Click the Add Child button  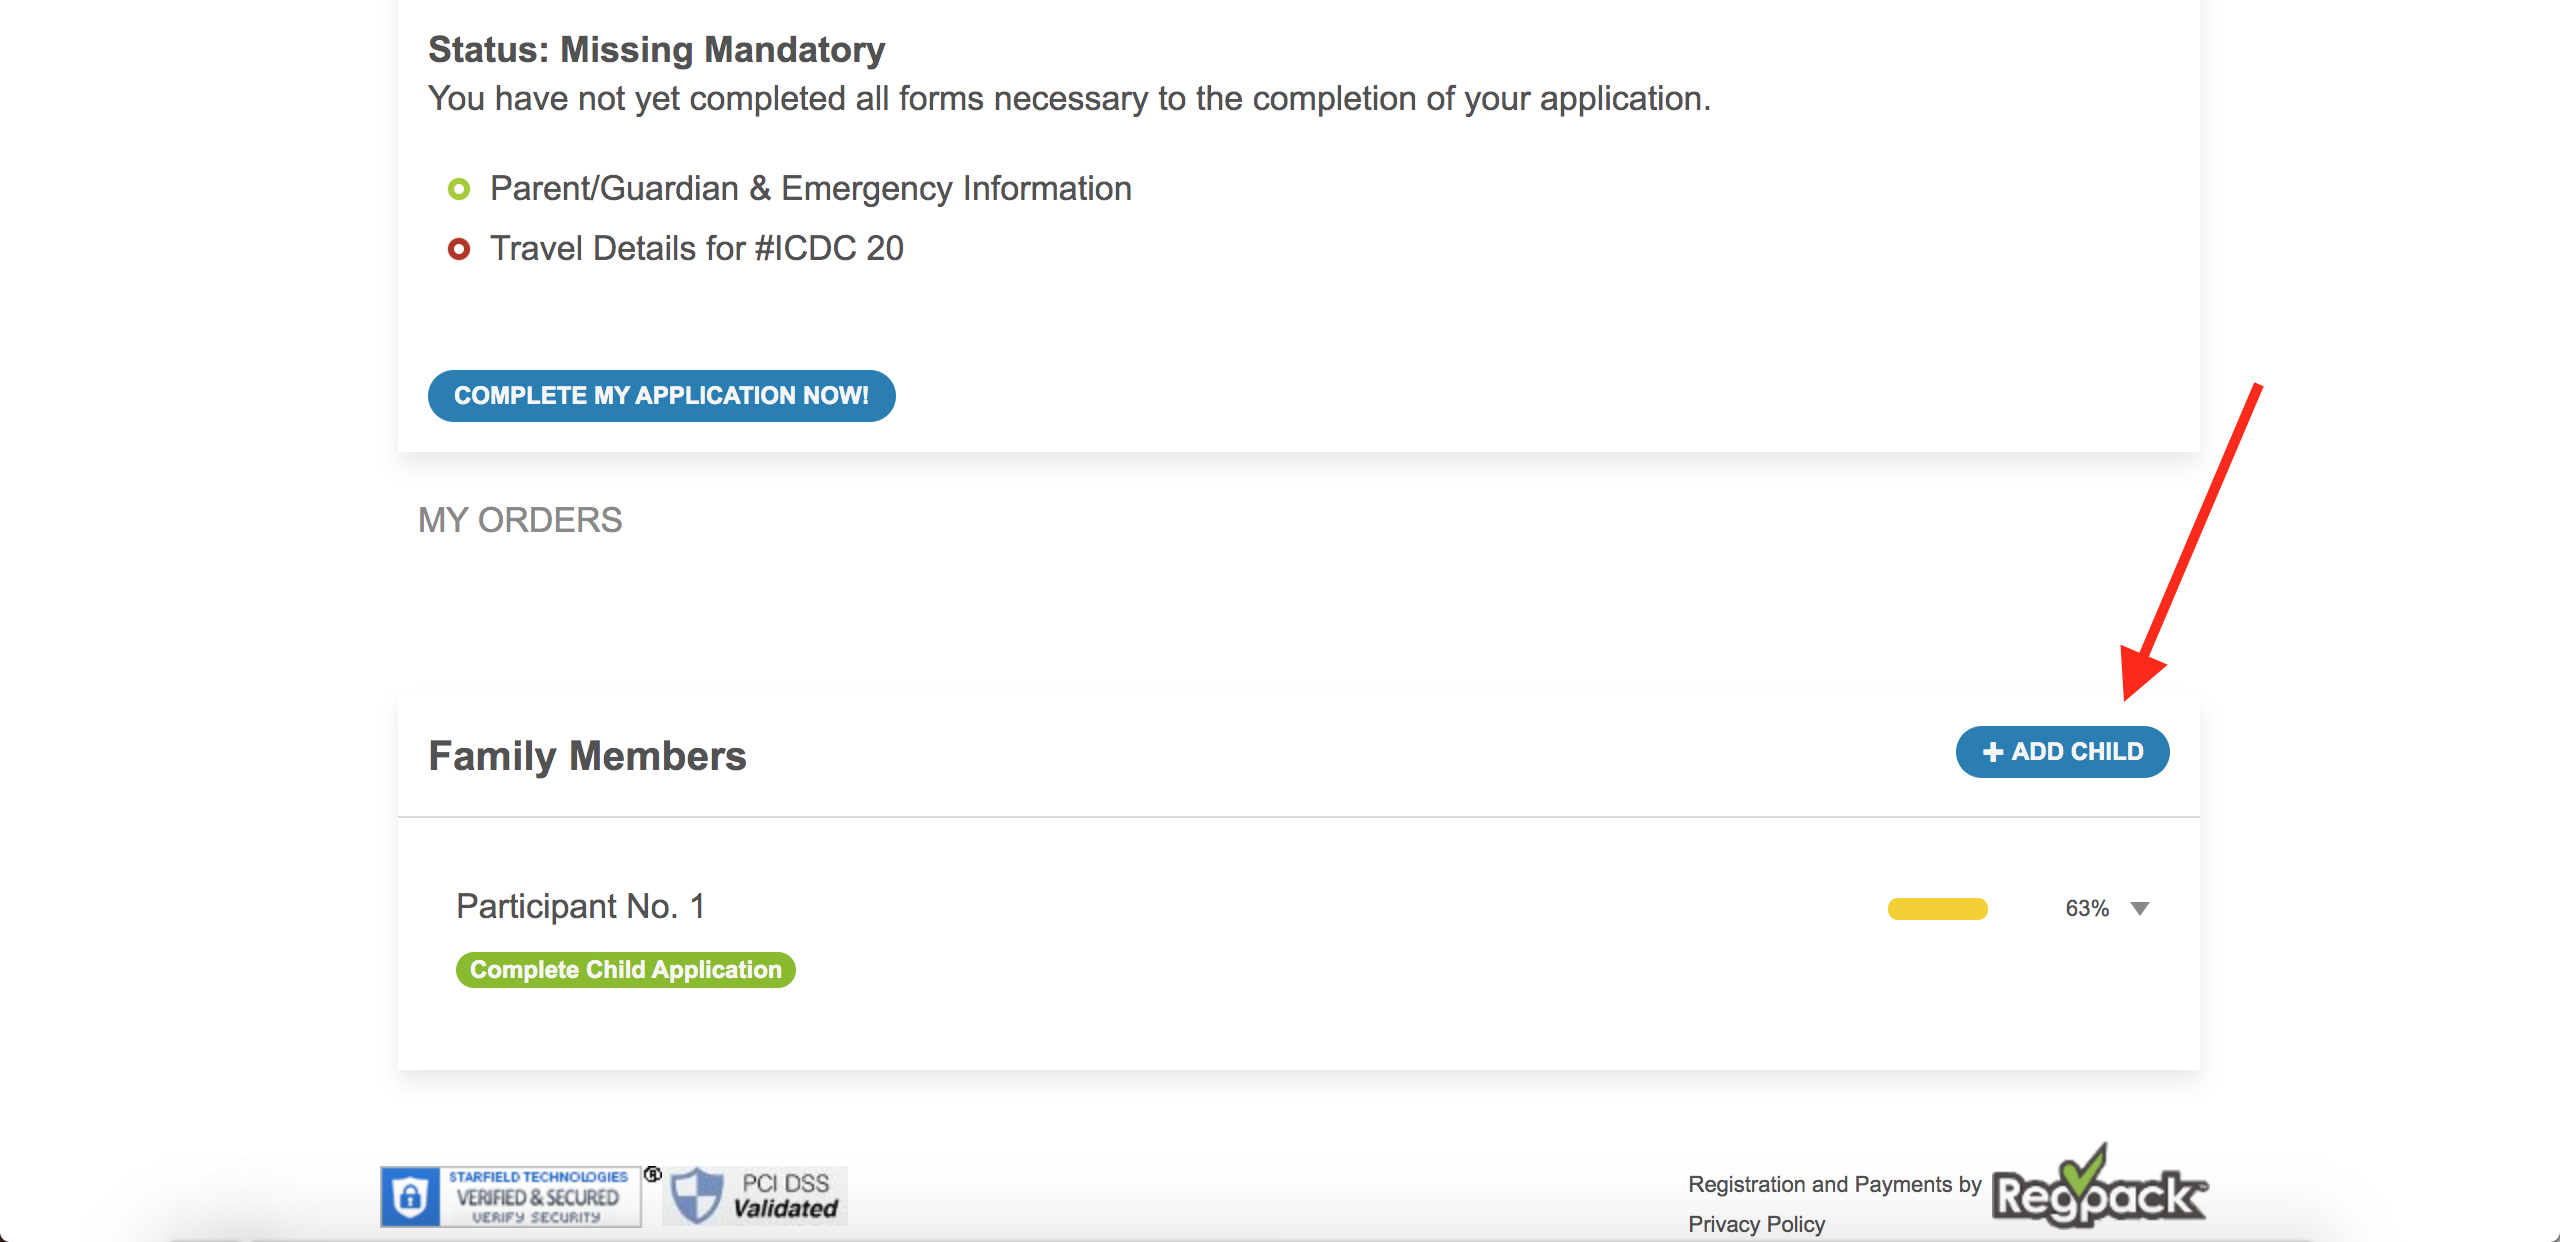[x=2063, y=752]
